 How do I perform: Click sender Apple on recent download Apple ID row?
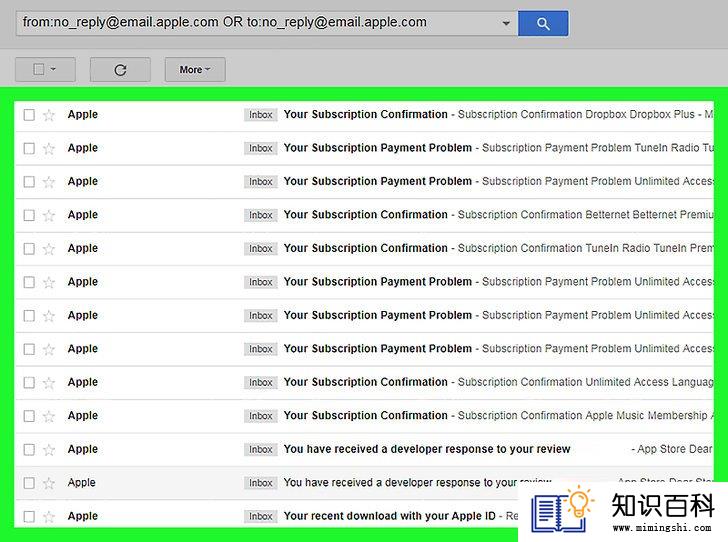(x=83, y=516)
